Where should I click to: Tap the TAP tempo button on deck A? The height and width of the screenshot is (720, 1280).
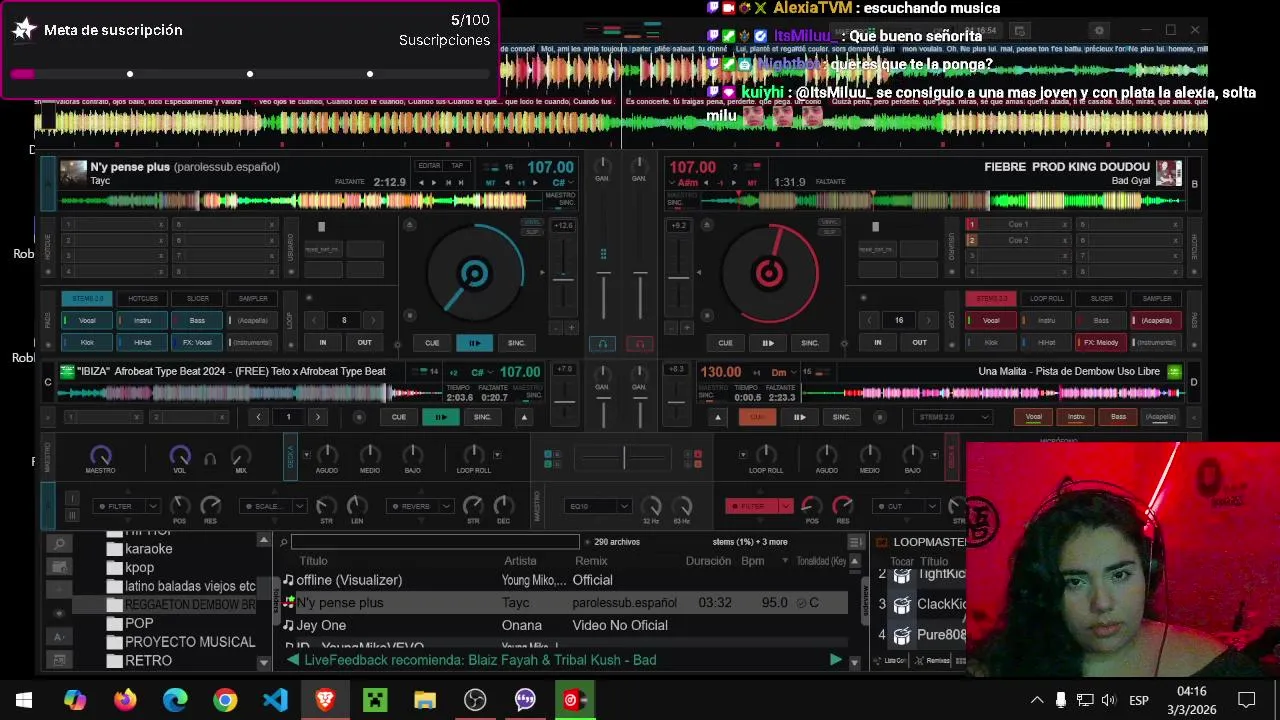[457, 166]
